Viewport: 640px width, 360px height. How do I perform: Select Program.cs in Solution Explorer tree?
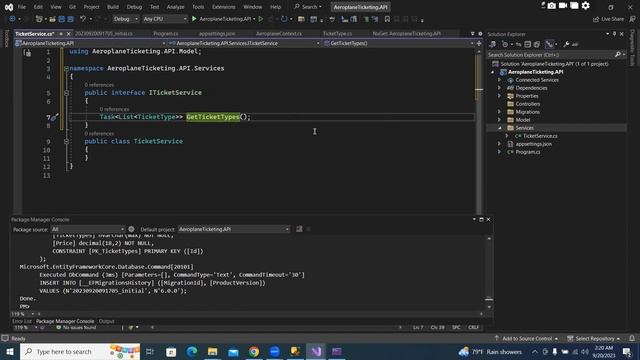click(528, 152)
